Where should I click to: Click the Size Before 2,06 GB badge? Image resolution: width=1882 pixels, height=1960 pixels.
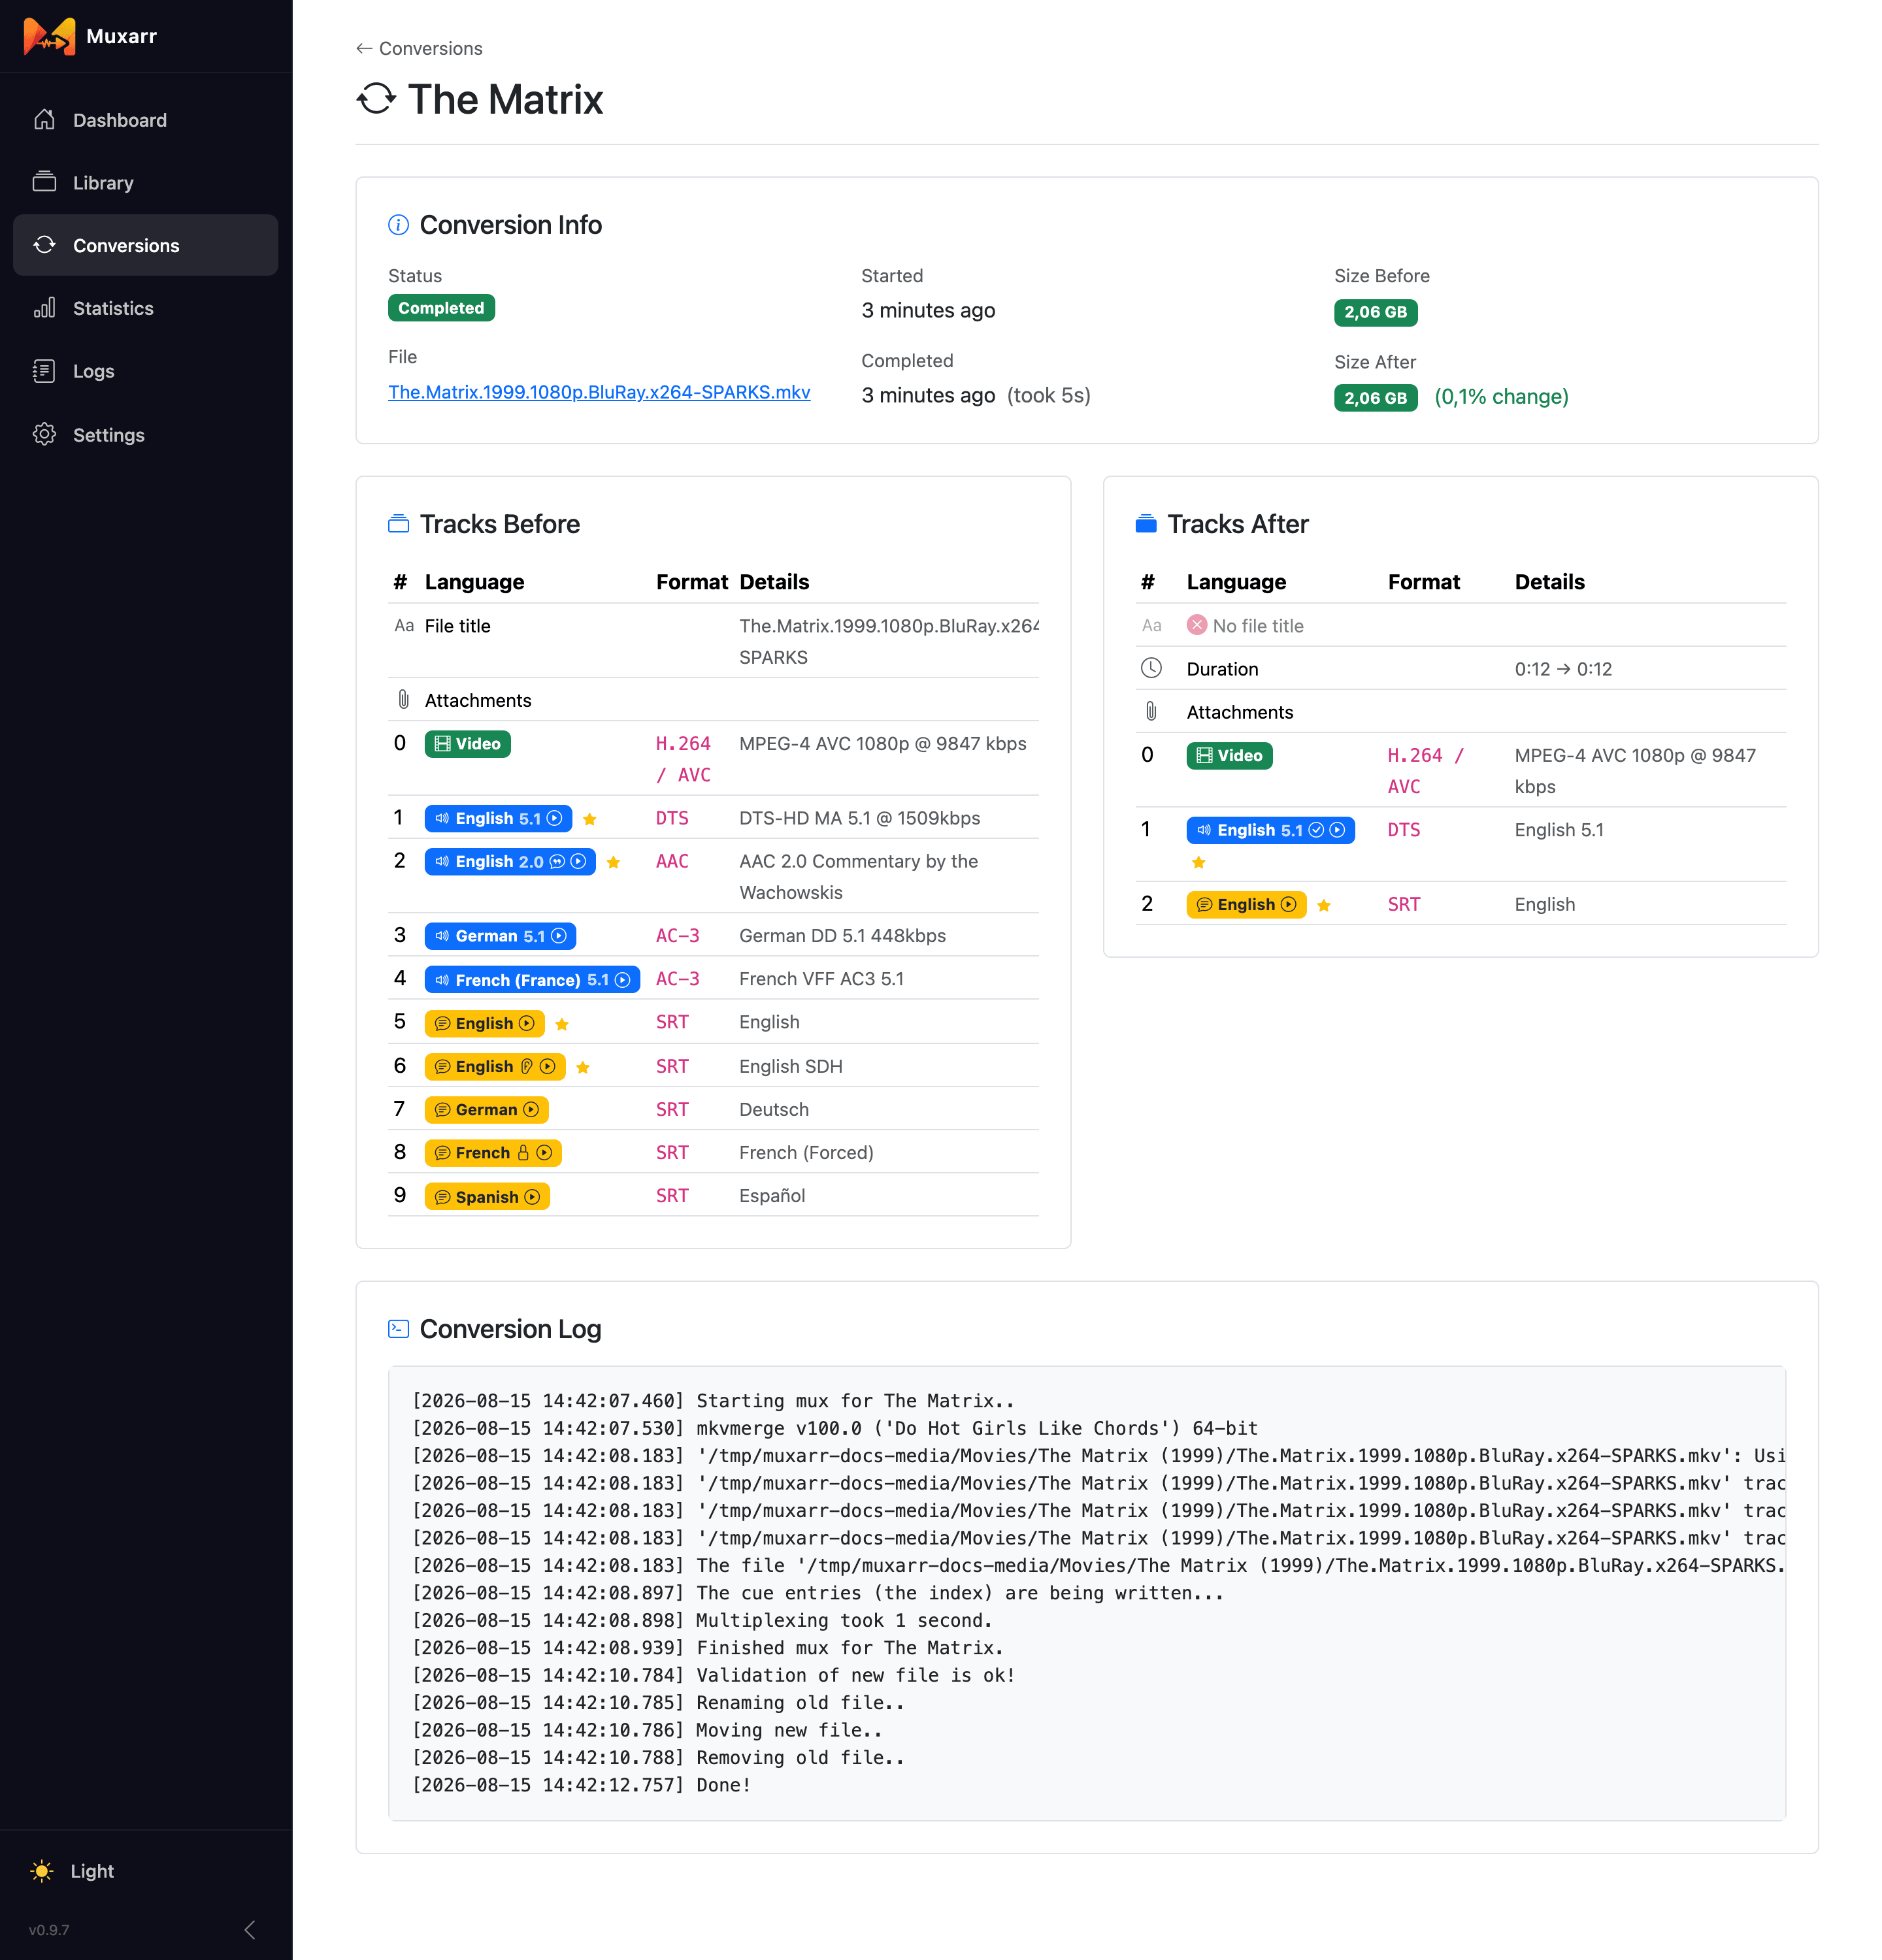(1375, 312)
